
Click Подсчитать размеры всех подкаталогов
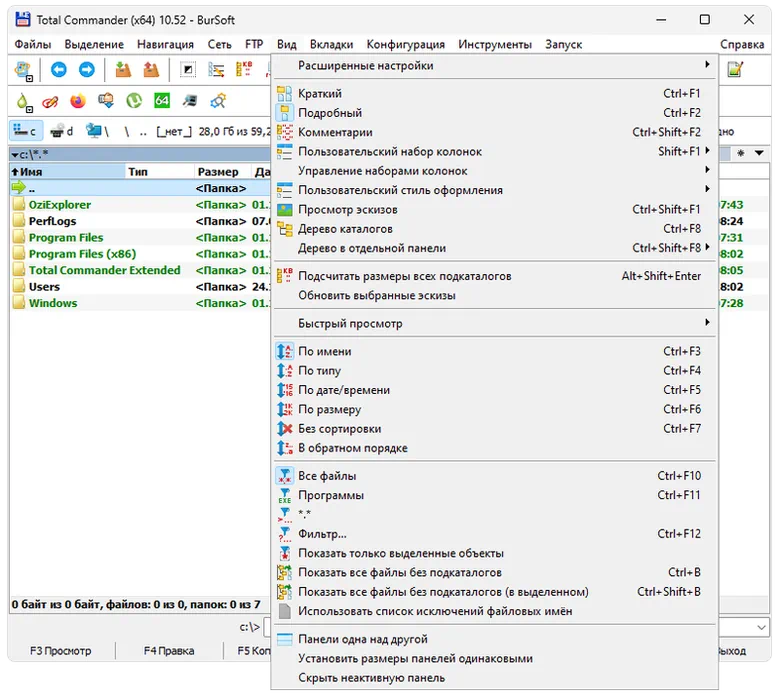tap(494, 276)
